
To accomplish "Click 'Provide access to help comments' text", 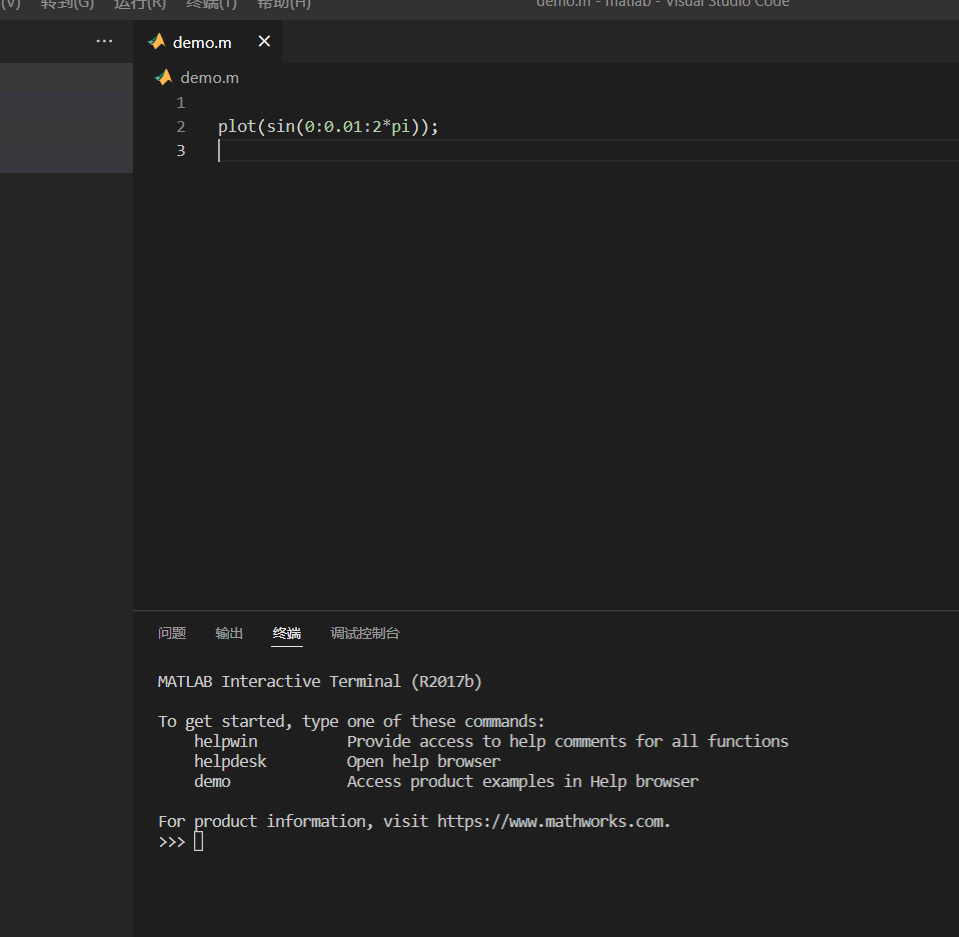I will 487,741.
